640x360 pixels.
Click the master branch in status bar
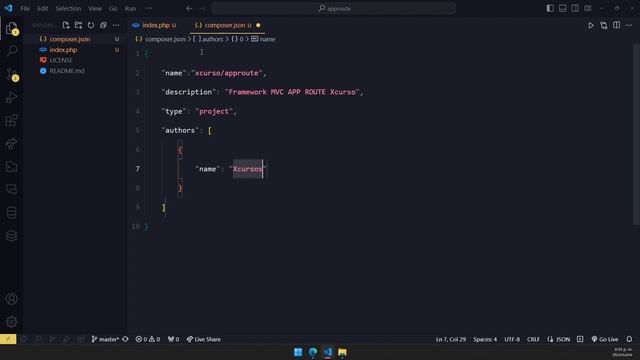click(x=105, y=339)
